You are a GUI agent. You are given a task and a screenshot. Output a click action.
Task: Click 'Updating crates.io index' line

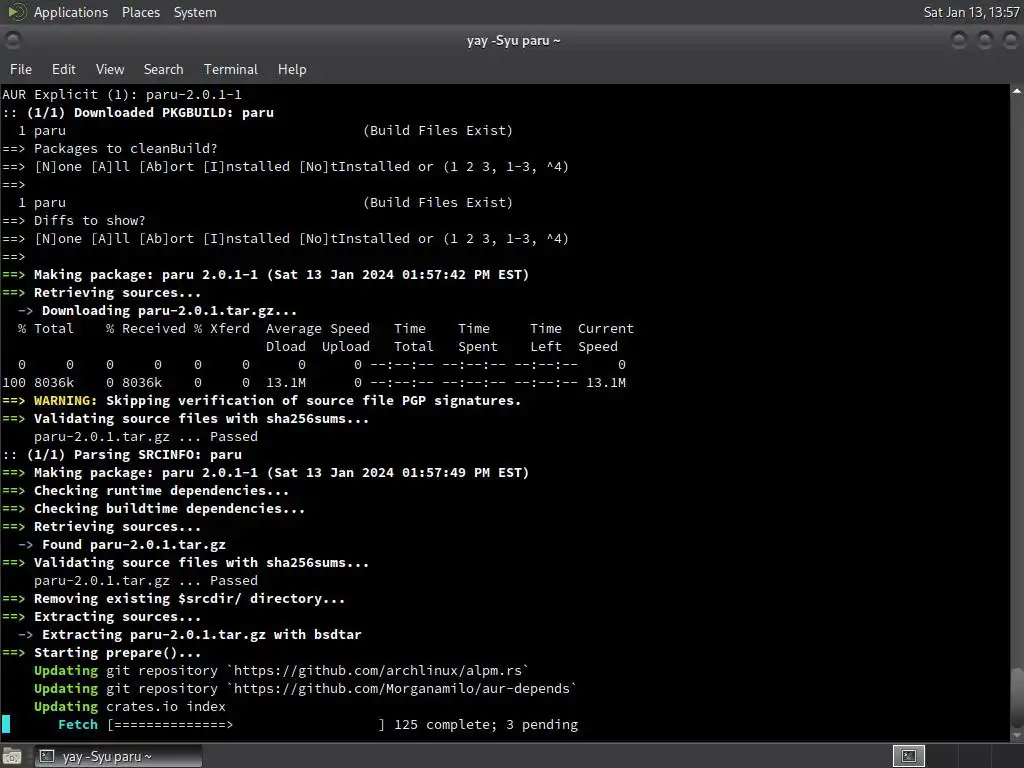point(129,707)
